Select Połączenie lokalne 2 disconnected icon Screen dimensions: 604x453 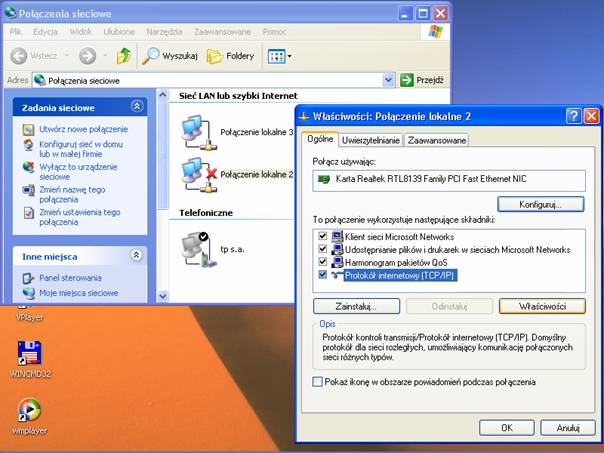click(198, 175)
